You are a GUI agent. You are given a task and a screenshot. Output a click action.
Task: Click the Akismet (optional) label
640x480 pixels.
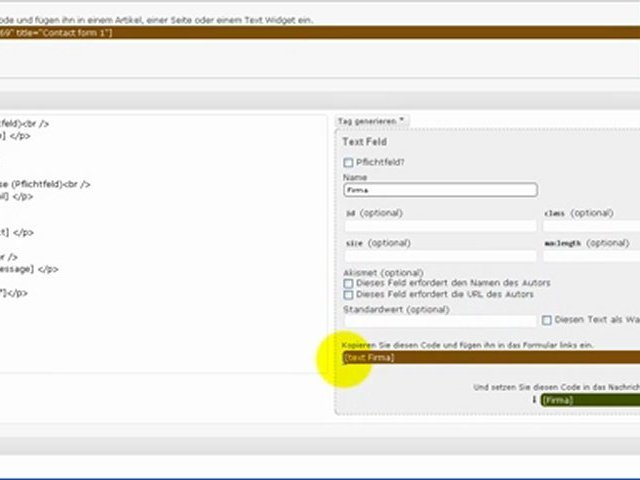click(382, 272)
